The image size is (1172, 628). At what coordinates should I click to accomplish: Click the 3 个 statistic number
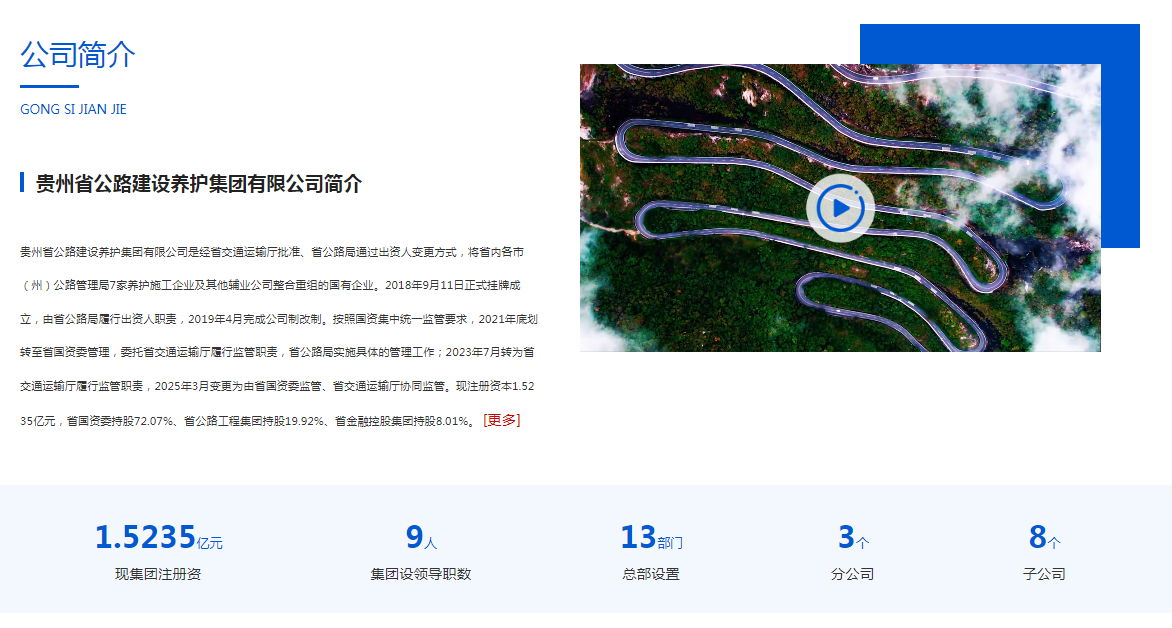pyautogui.click(x=852, y=538)
